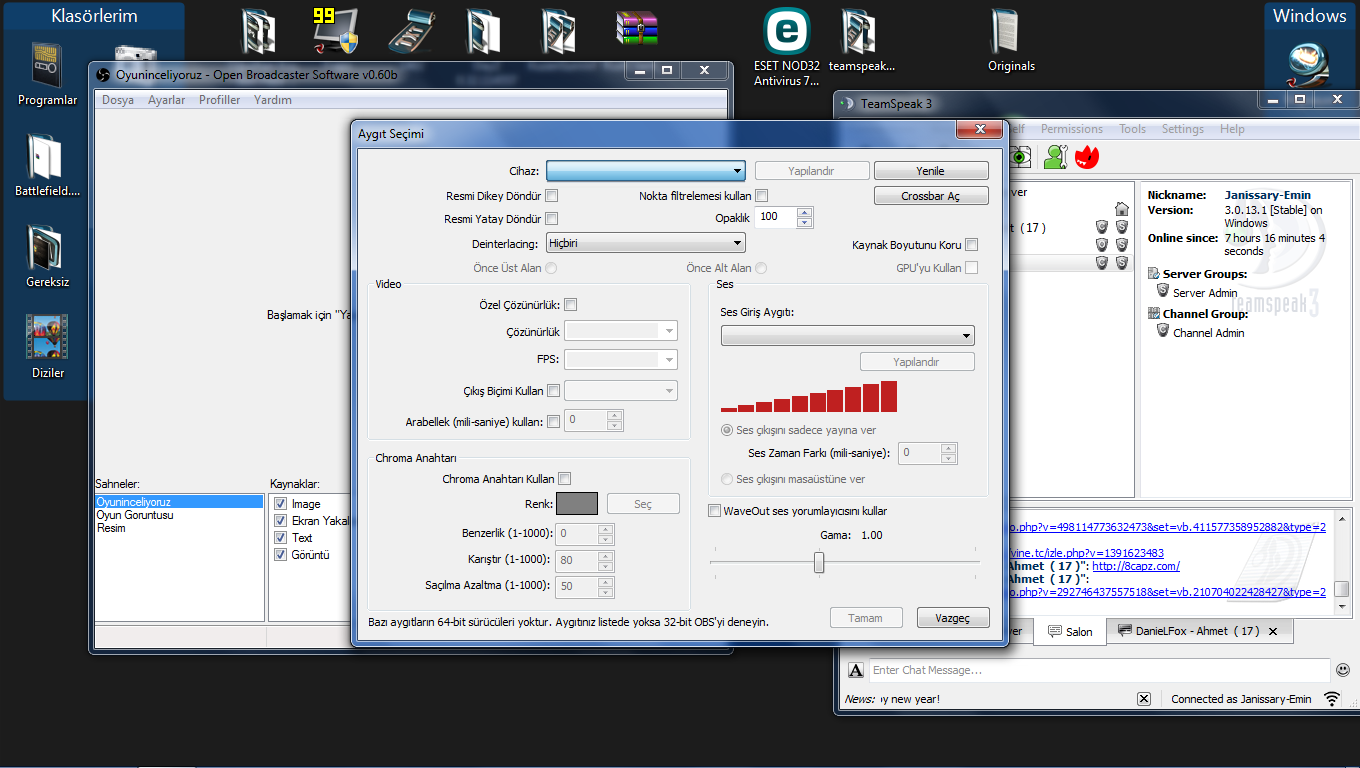Open the Diziler film folder icon
The width and height of the screenshot is (1360, 768).
click(x=47, y=337)
